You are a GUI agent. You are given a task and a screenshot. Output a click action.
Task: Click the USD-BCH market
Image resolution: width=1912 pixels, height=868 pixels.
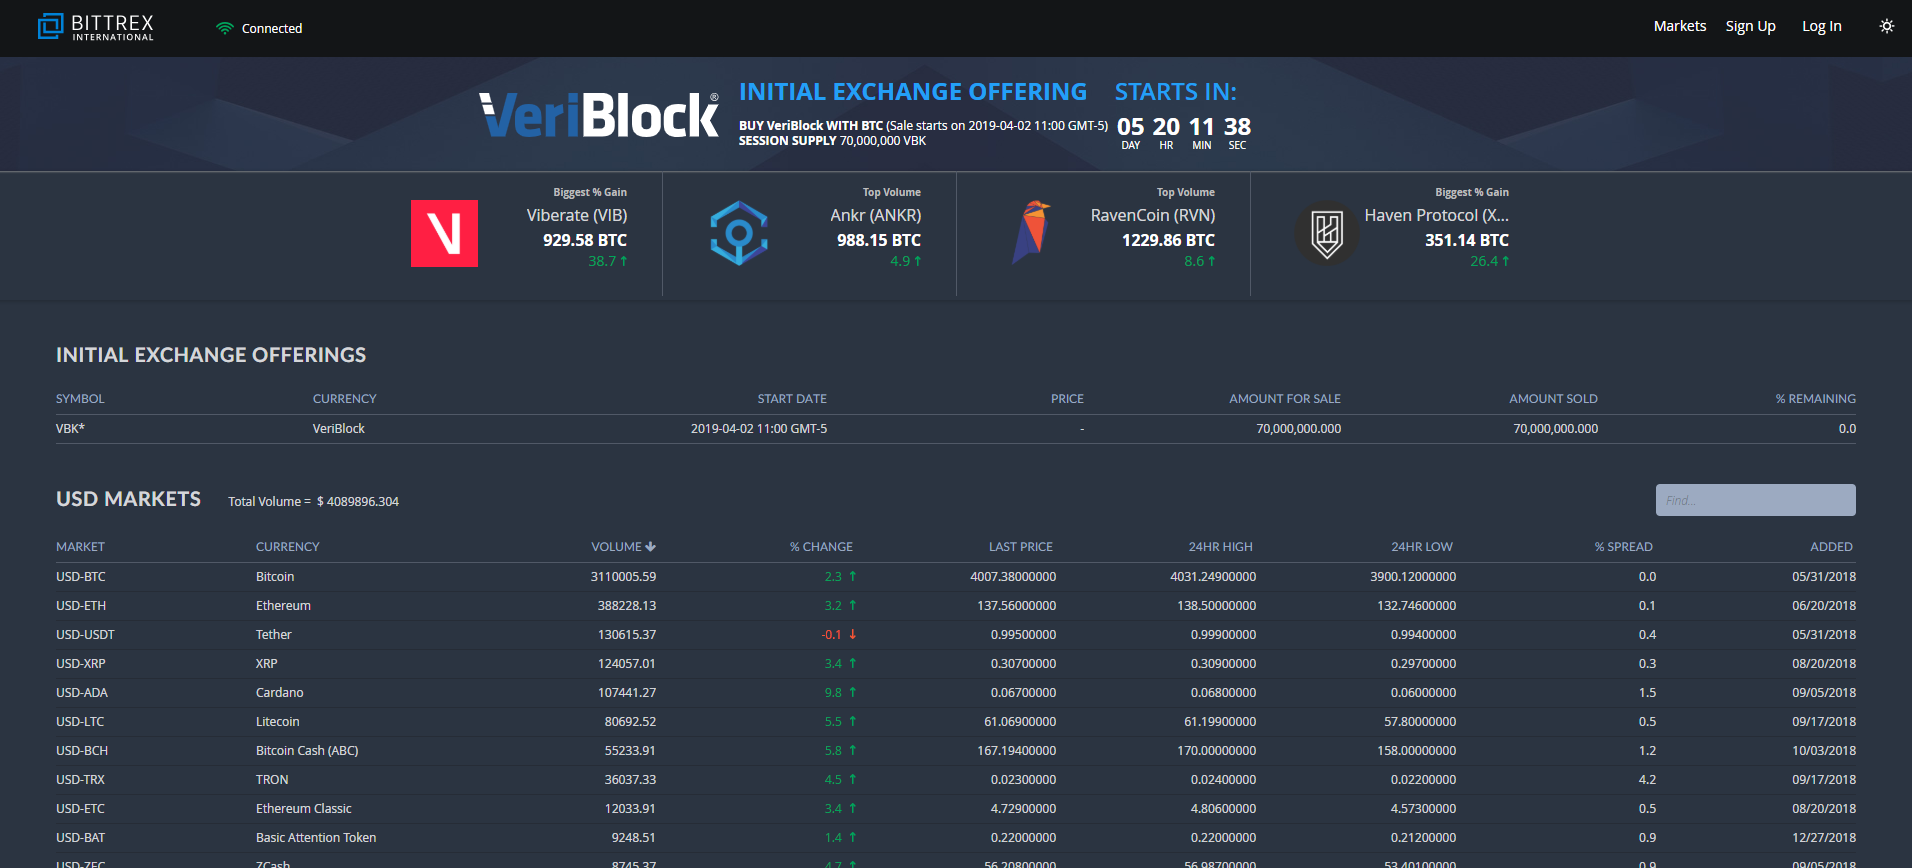tap(82, 751)
